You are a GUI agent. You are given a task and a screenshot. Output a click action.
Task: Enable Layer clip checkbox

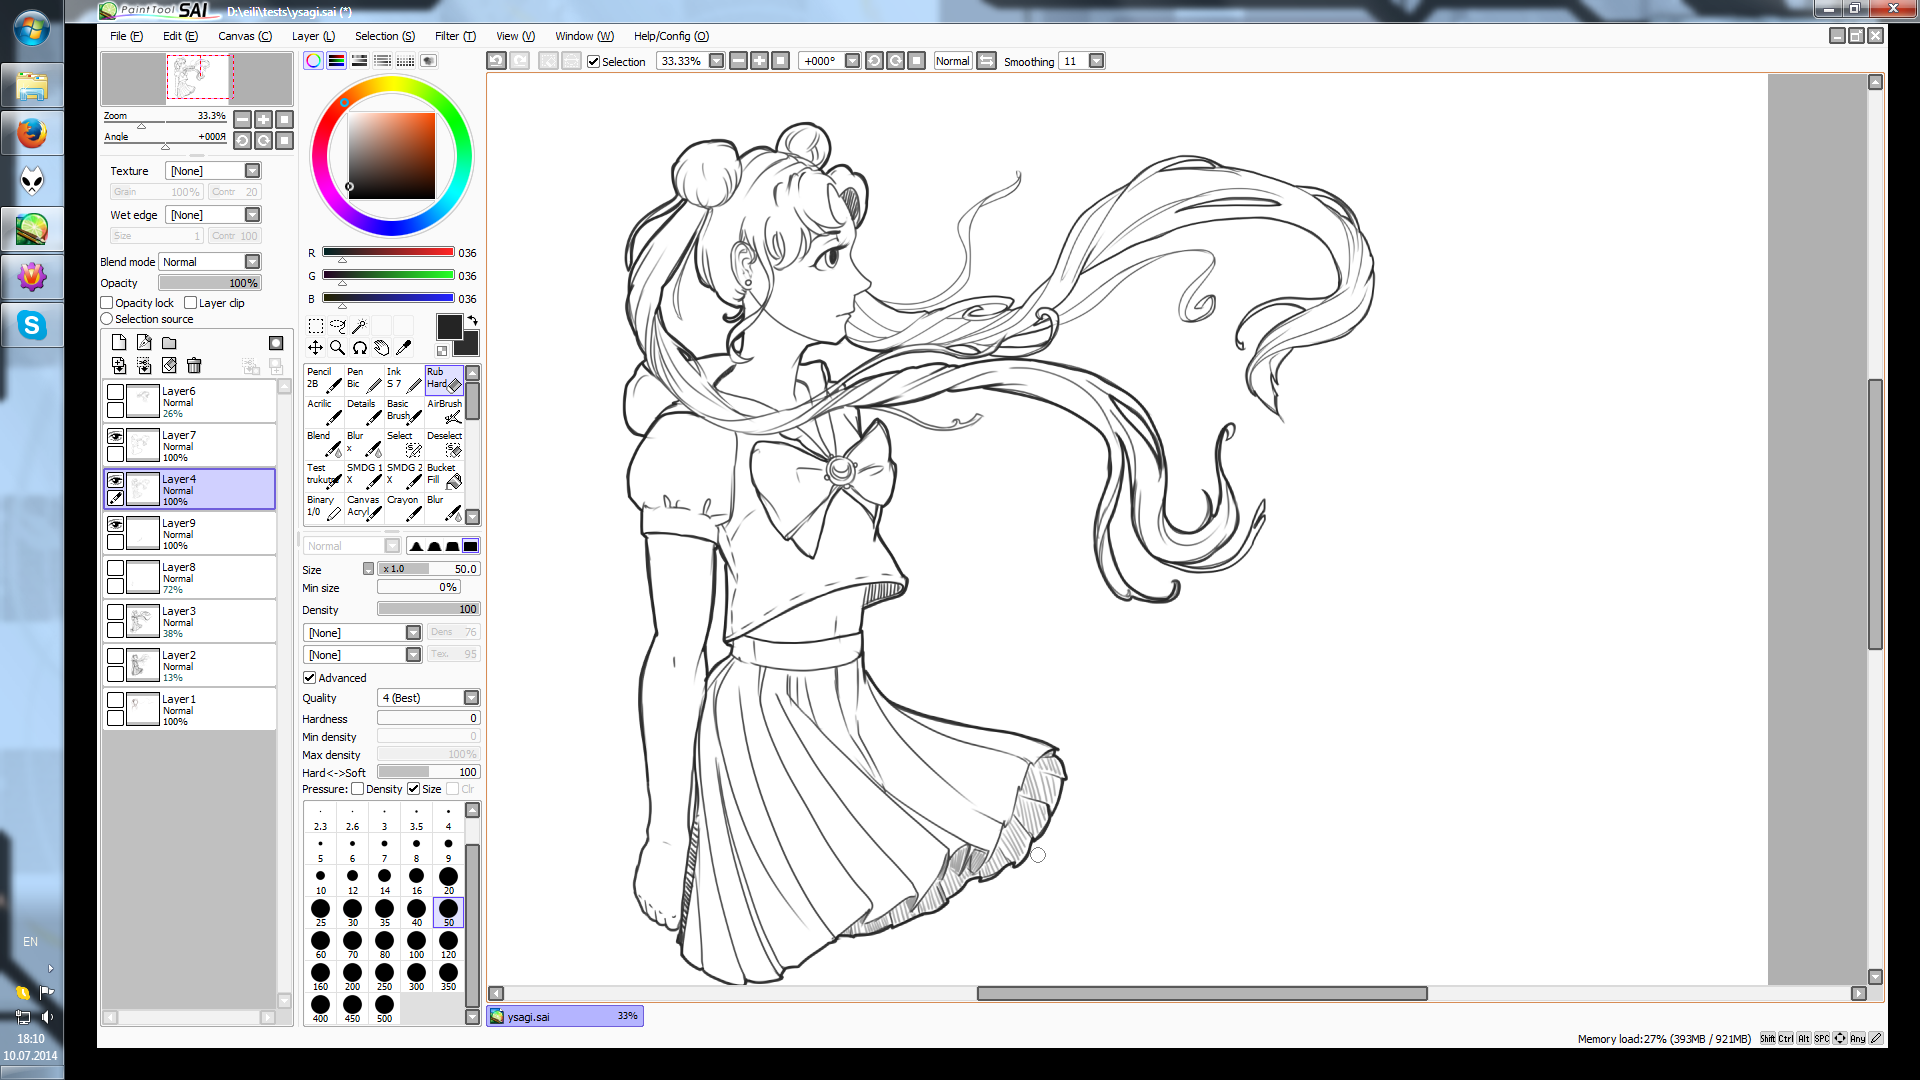[190, 303]
